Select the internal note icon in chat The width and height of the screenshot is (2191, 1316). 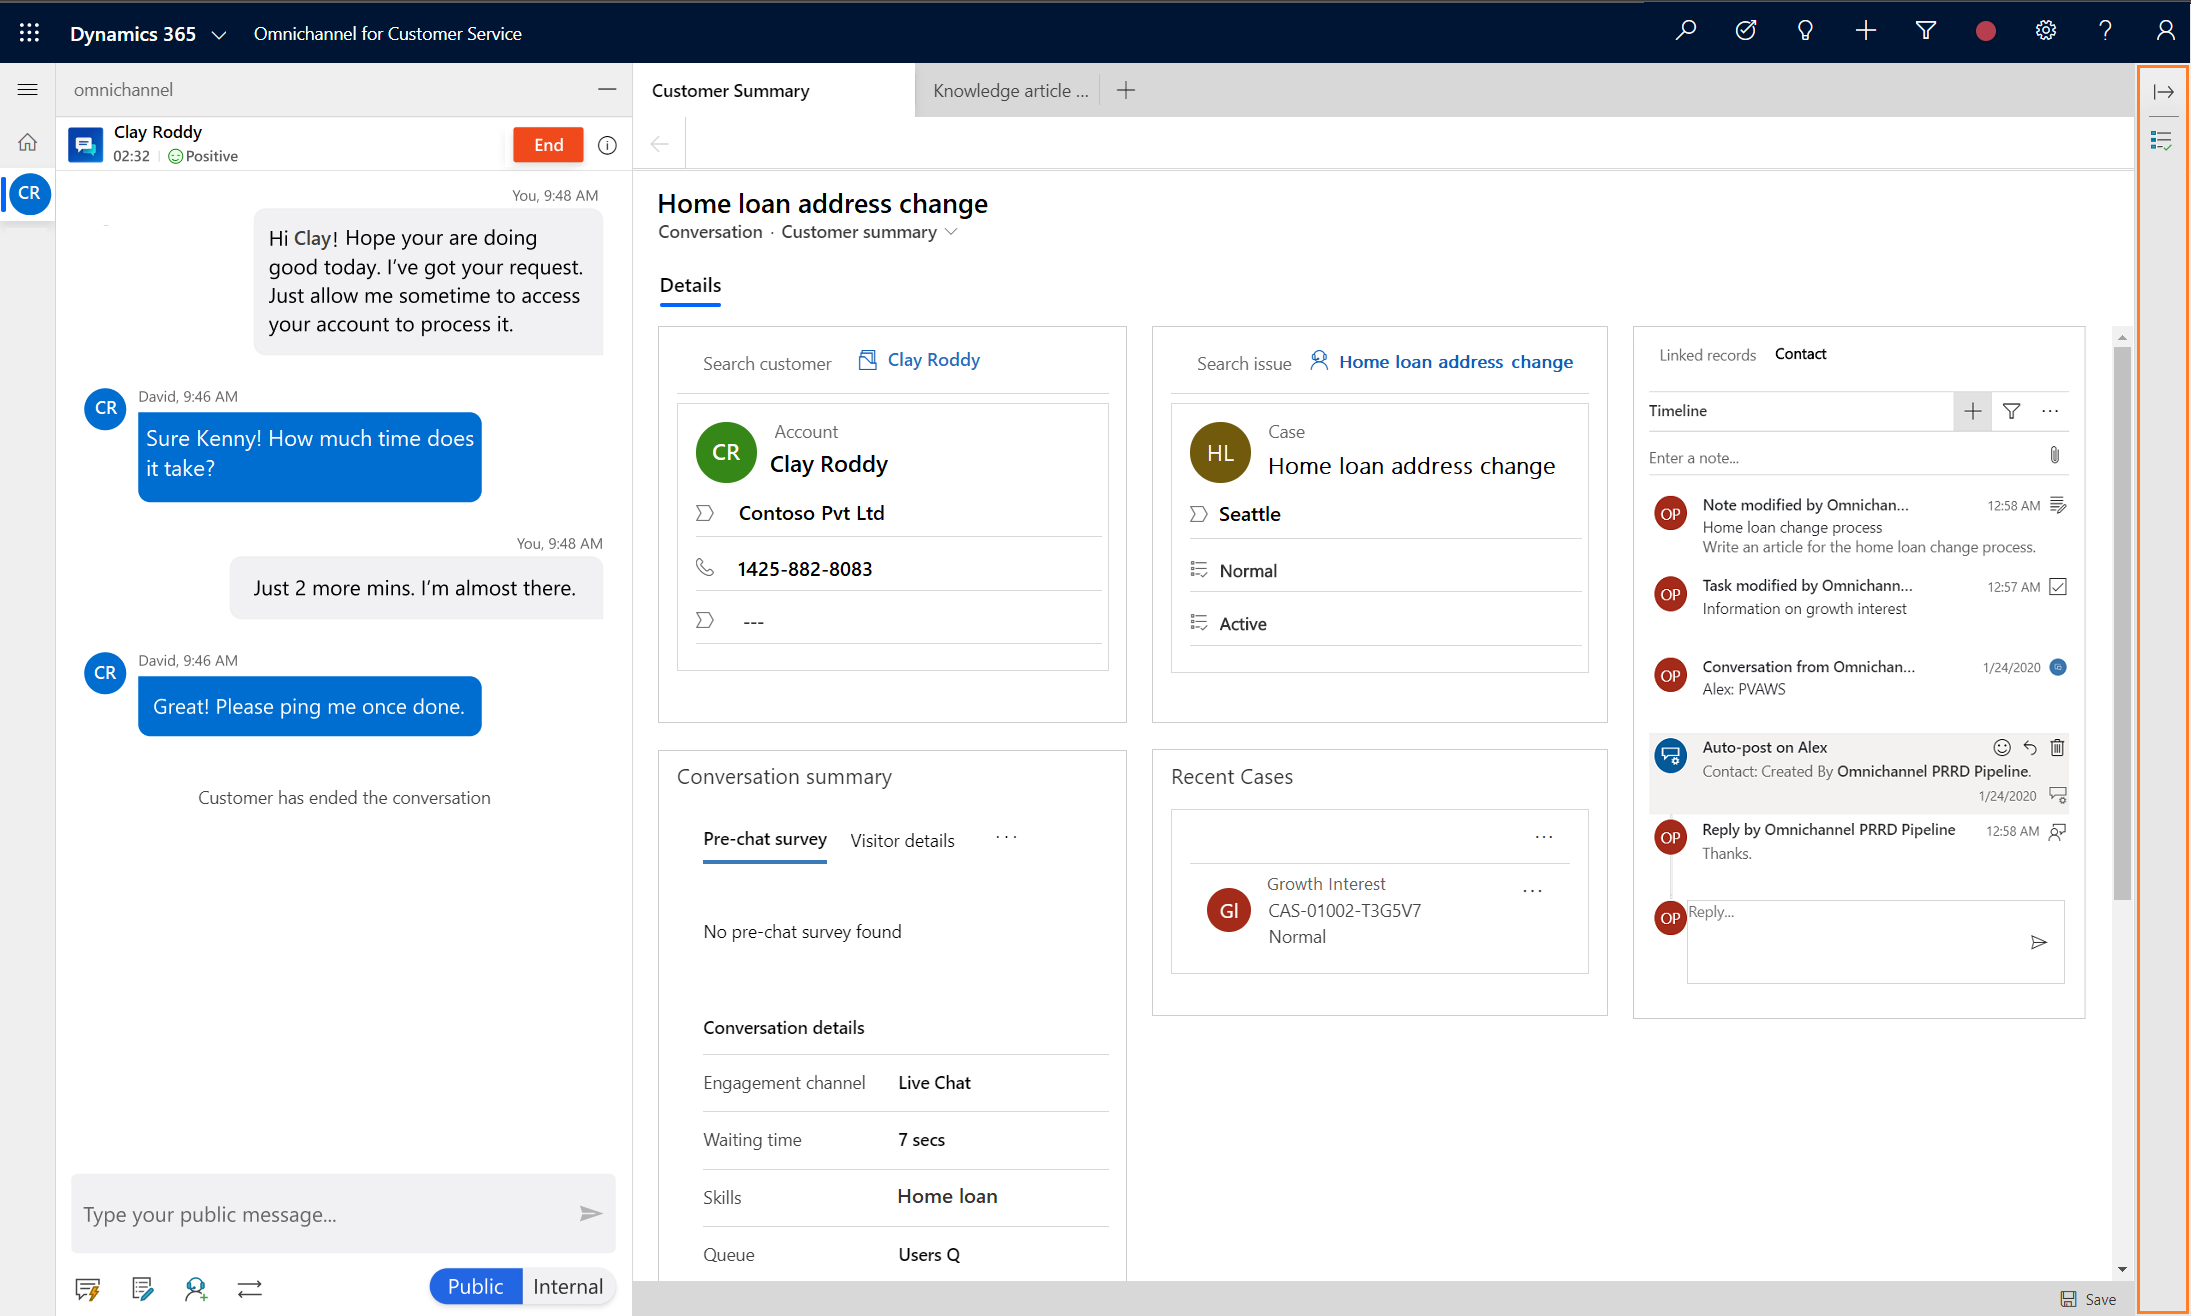tap(141, 1288)
